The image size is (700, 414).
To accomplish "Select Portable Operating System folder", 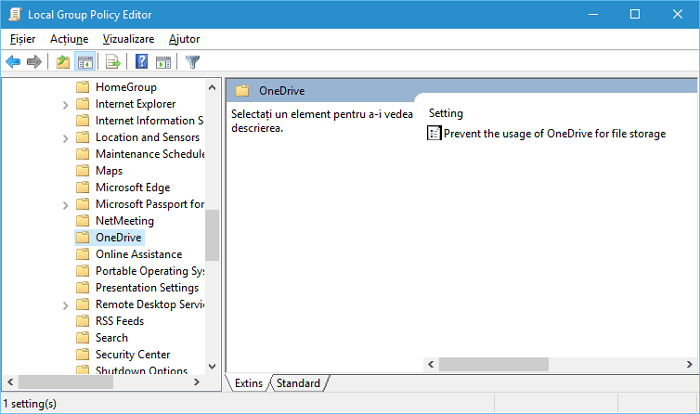I will click(x=150, y=271).
